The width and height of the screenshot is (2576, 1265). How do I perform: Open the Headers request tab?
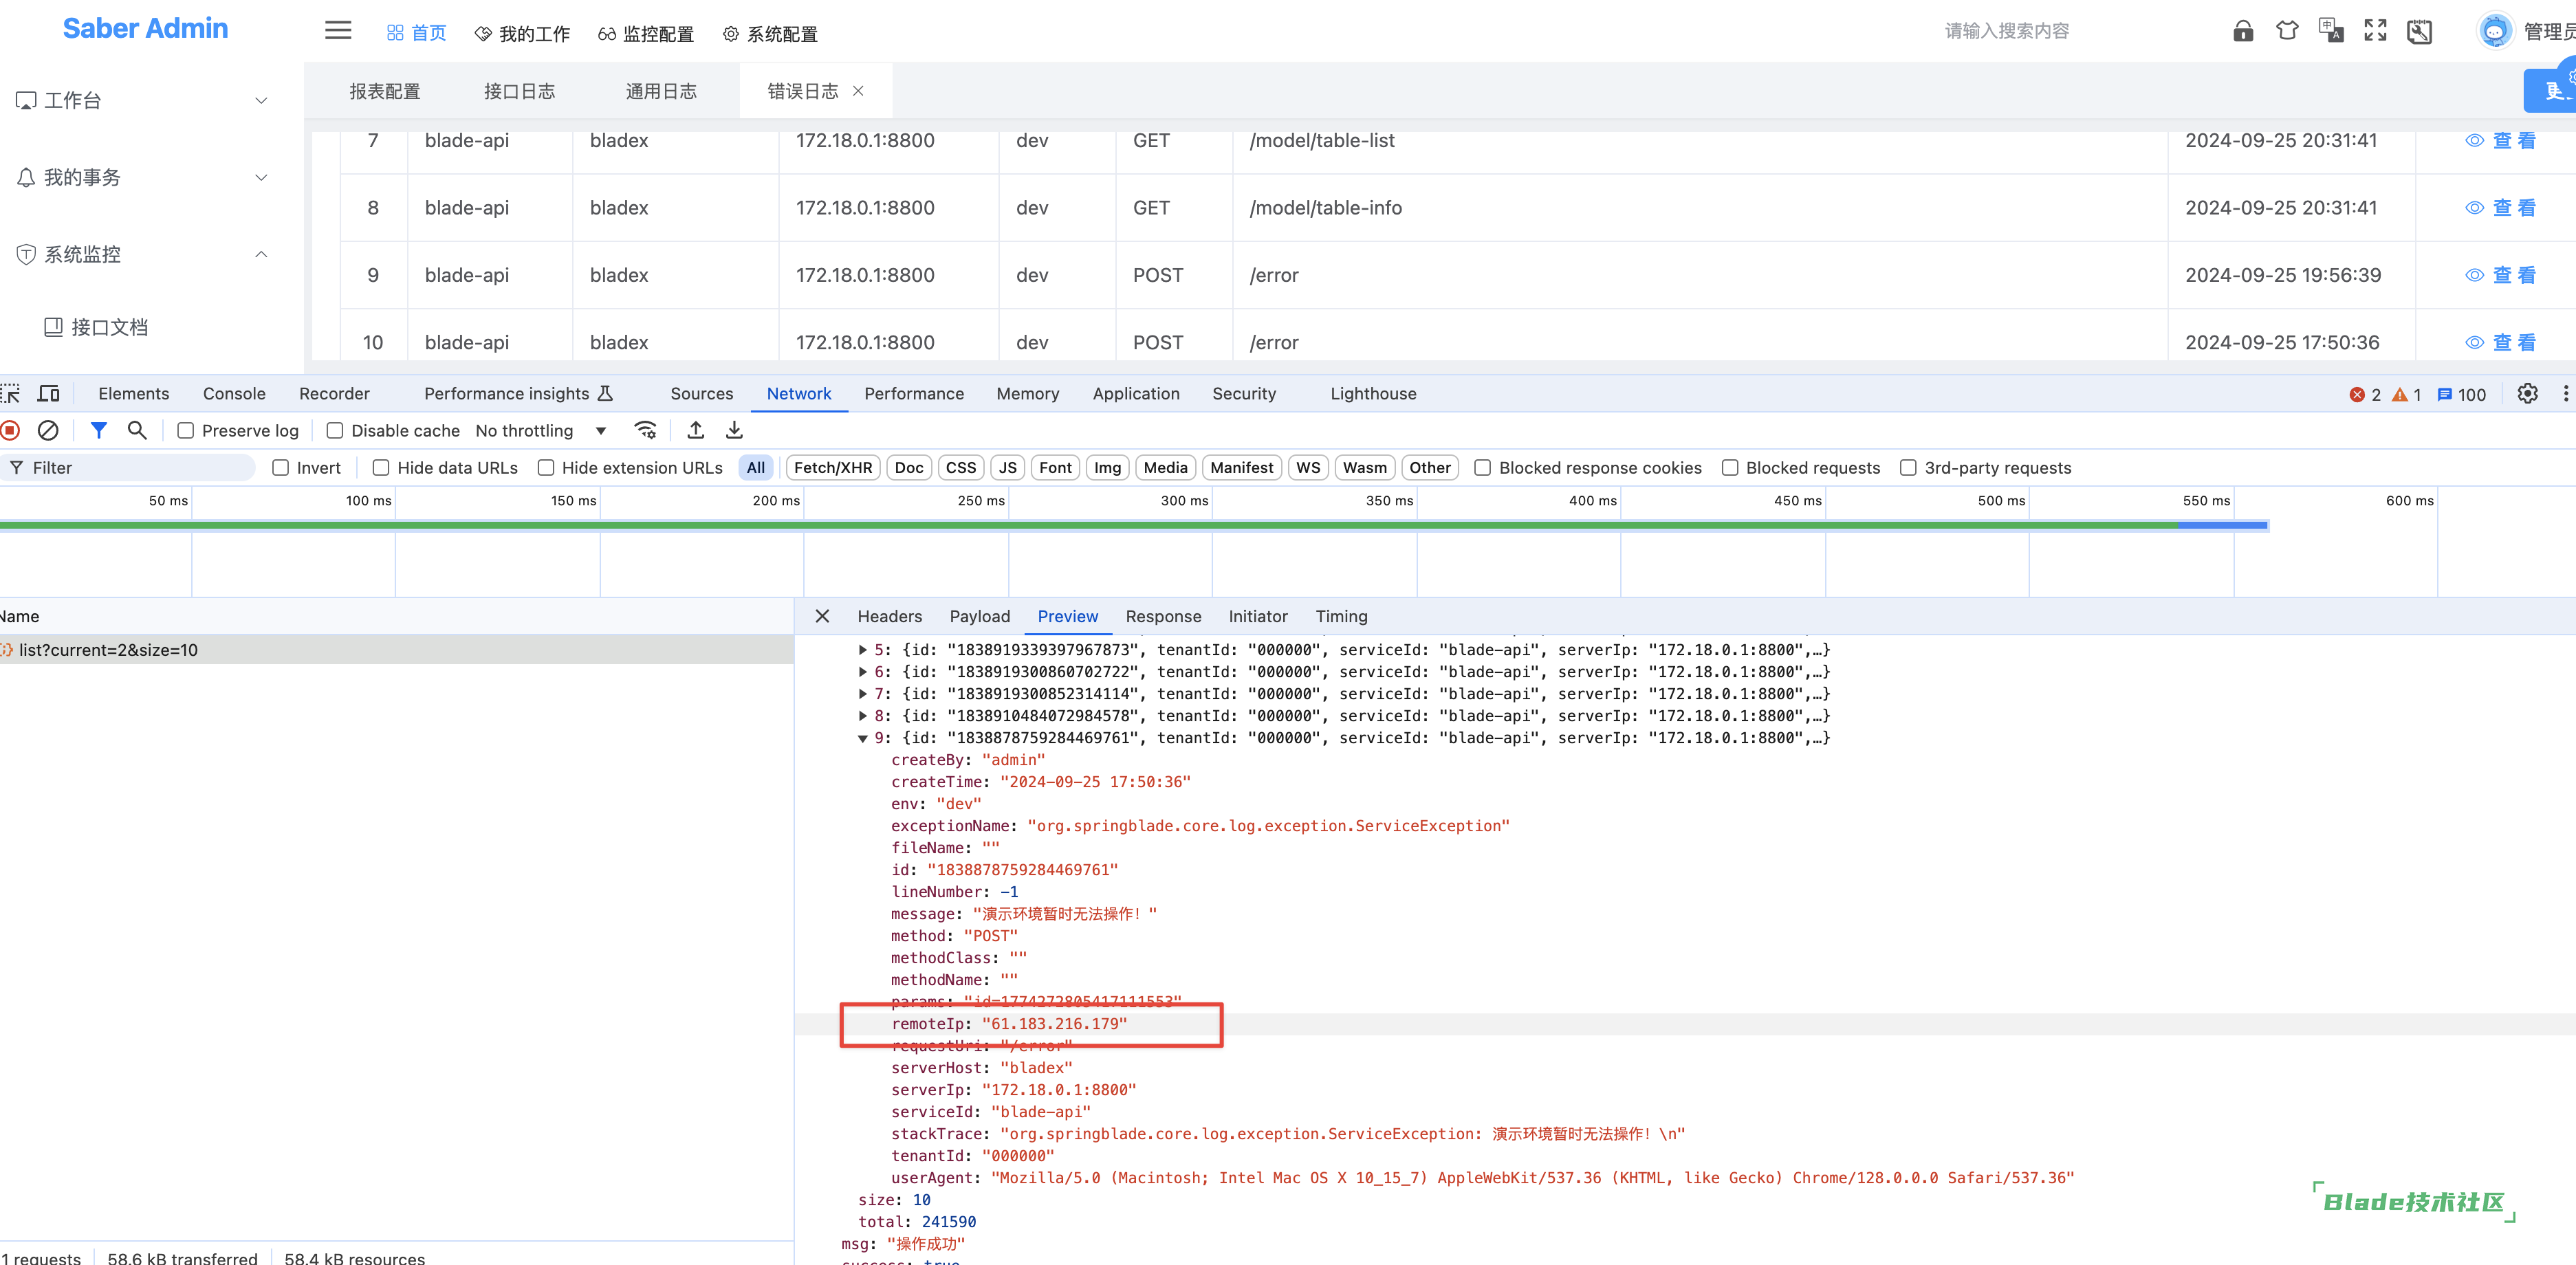pos(889,617)
